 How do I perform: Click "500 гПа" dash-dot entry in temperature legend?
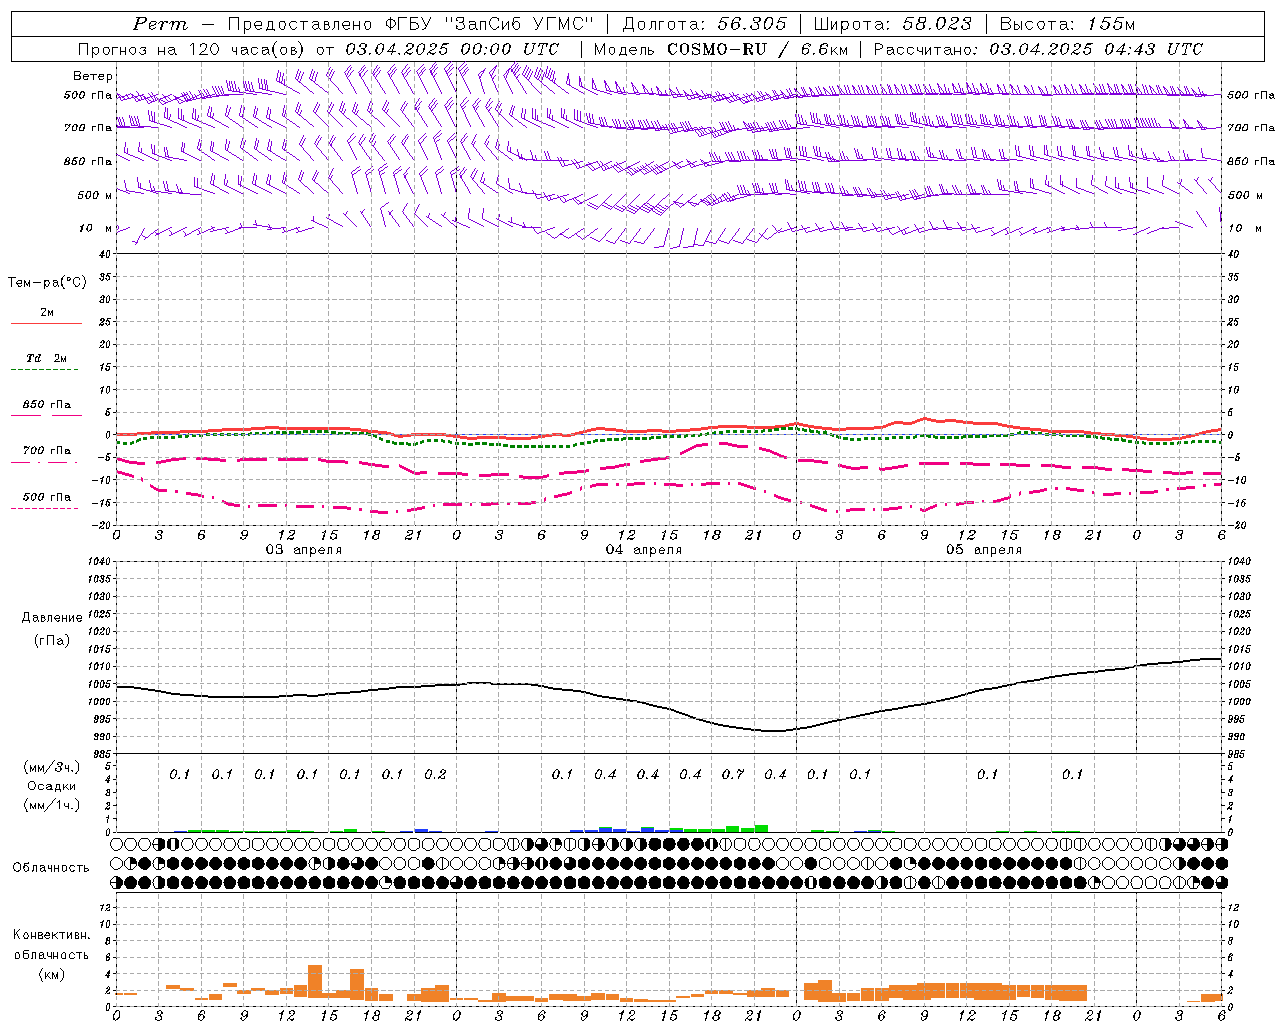[x=46, y=497]
